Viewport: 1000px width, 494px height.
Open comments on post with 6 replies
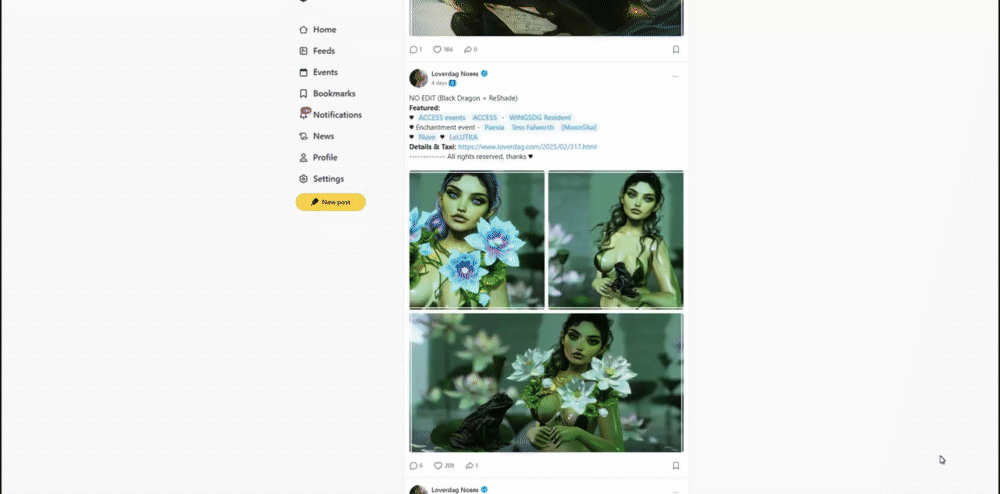[414, 466]
